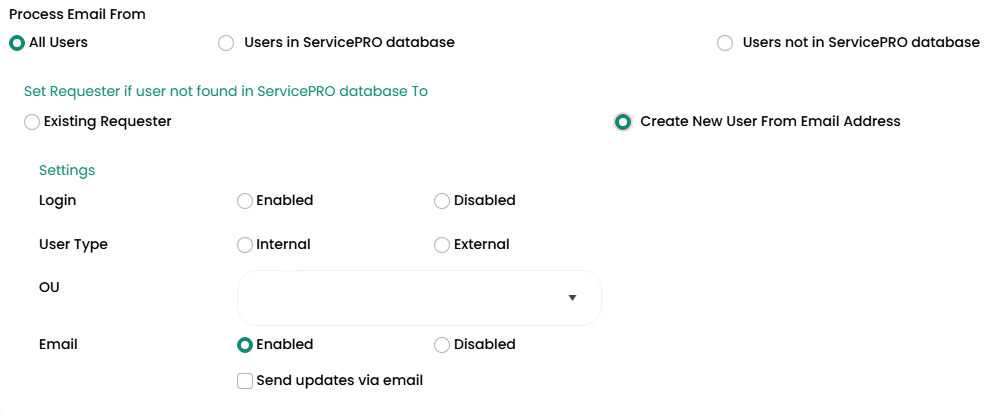996x416 pixels.
Task: Select Create New User From Email Address
Action: (x=623, y=122)
